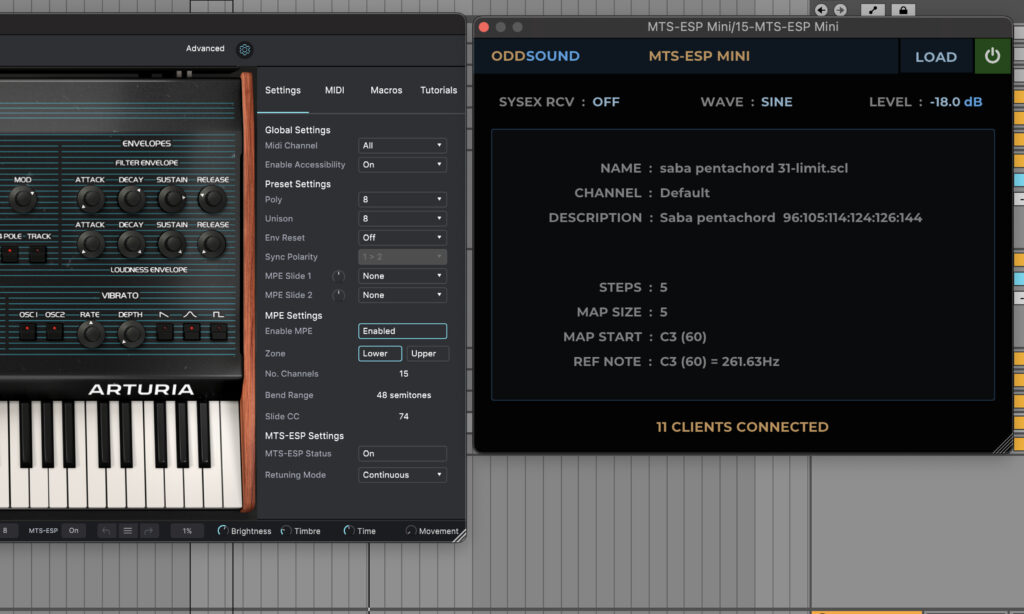Viewport: 1024px width, 614px height.
Task: Open the Advanced settings gear icon
Action: (x=245, y=50)
